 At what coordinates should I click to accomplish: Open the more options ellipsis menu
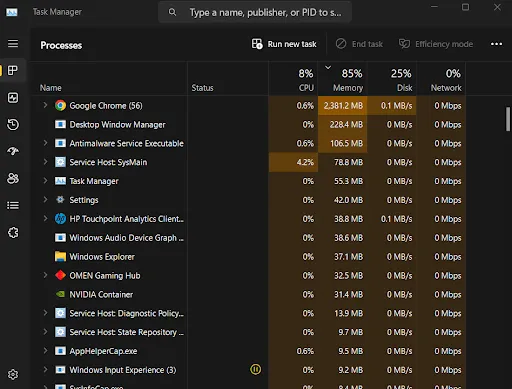[496, 44]
